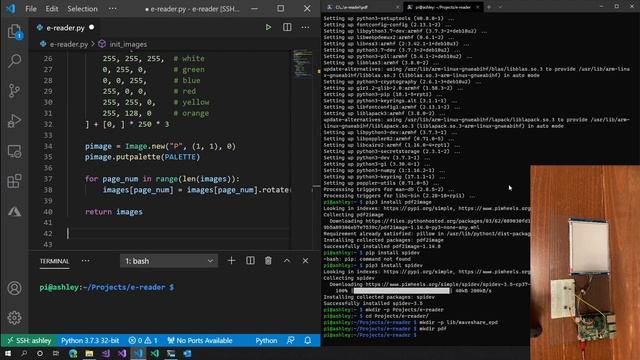Open the Run and Debug view

tap(14, 121)
